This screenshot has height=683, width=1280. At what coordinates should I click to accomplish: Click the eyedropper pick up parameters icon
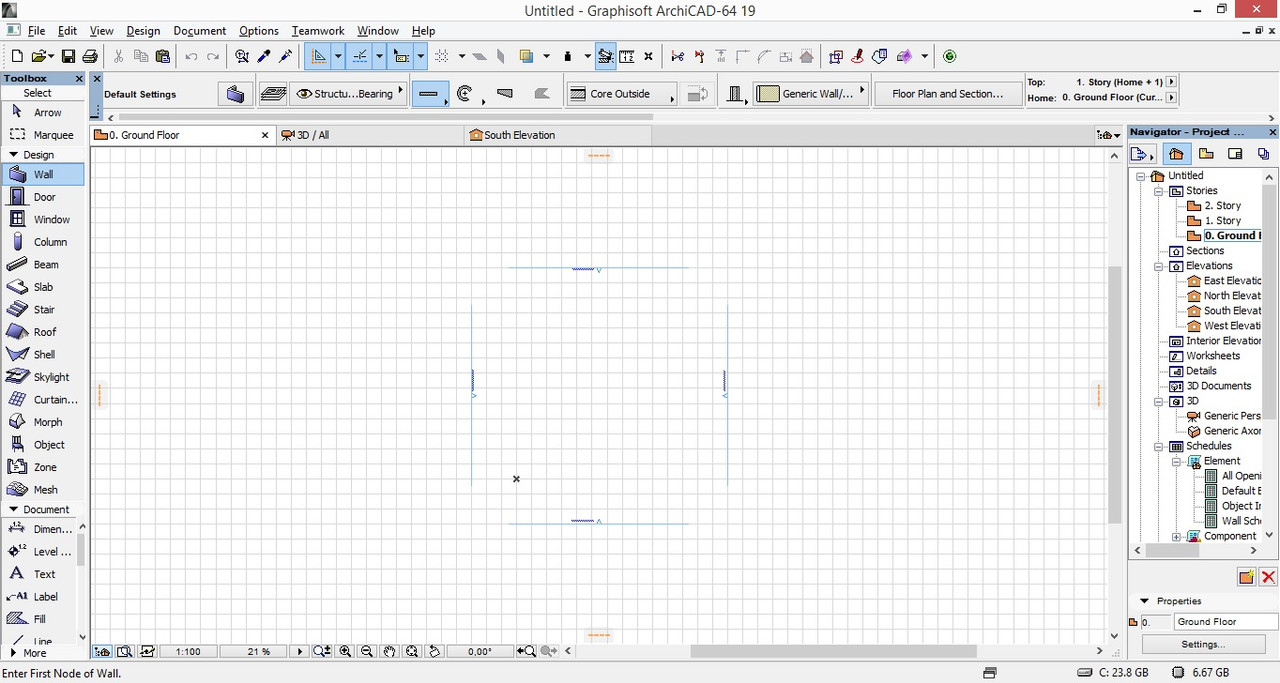[x=264, y=57]
